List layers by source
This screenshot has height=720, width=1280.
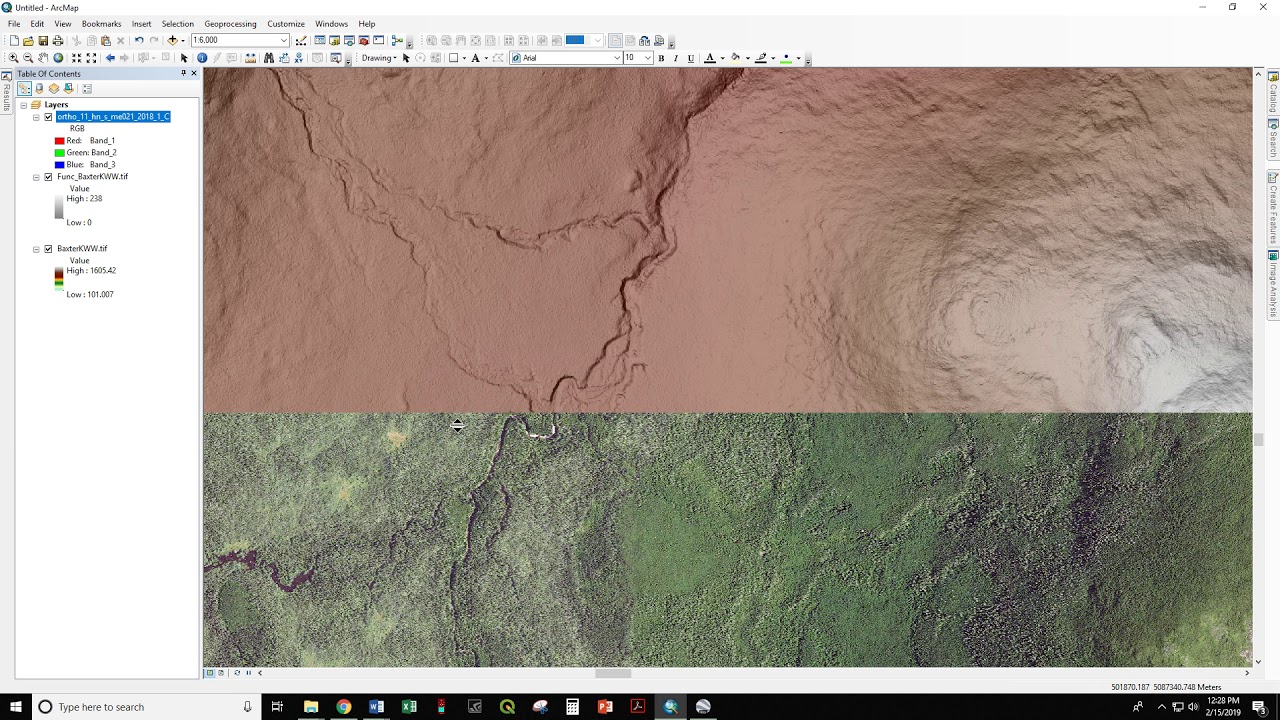pos(39,88)
